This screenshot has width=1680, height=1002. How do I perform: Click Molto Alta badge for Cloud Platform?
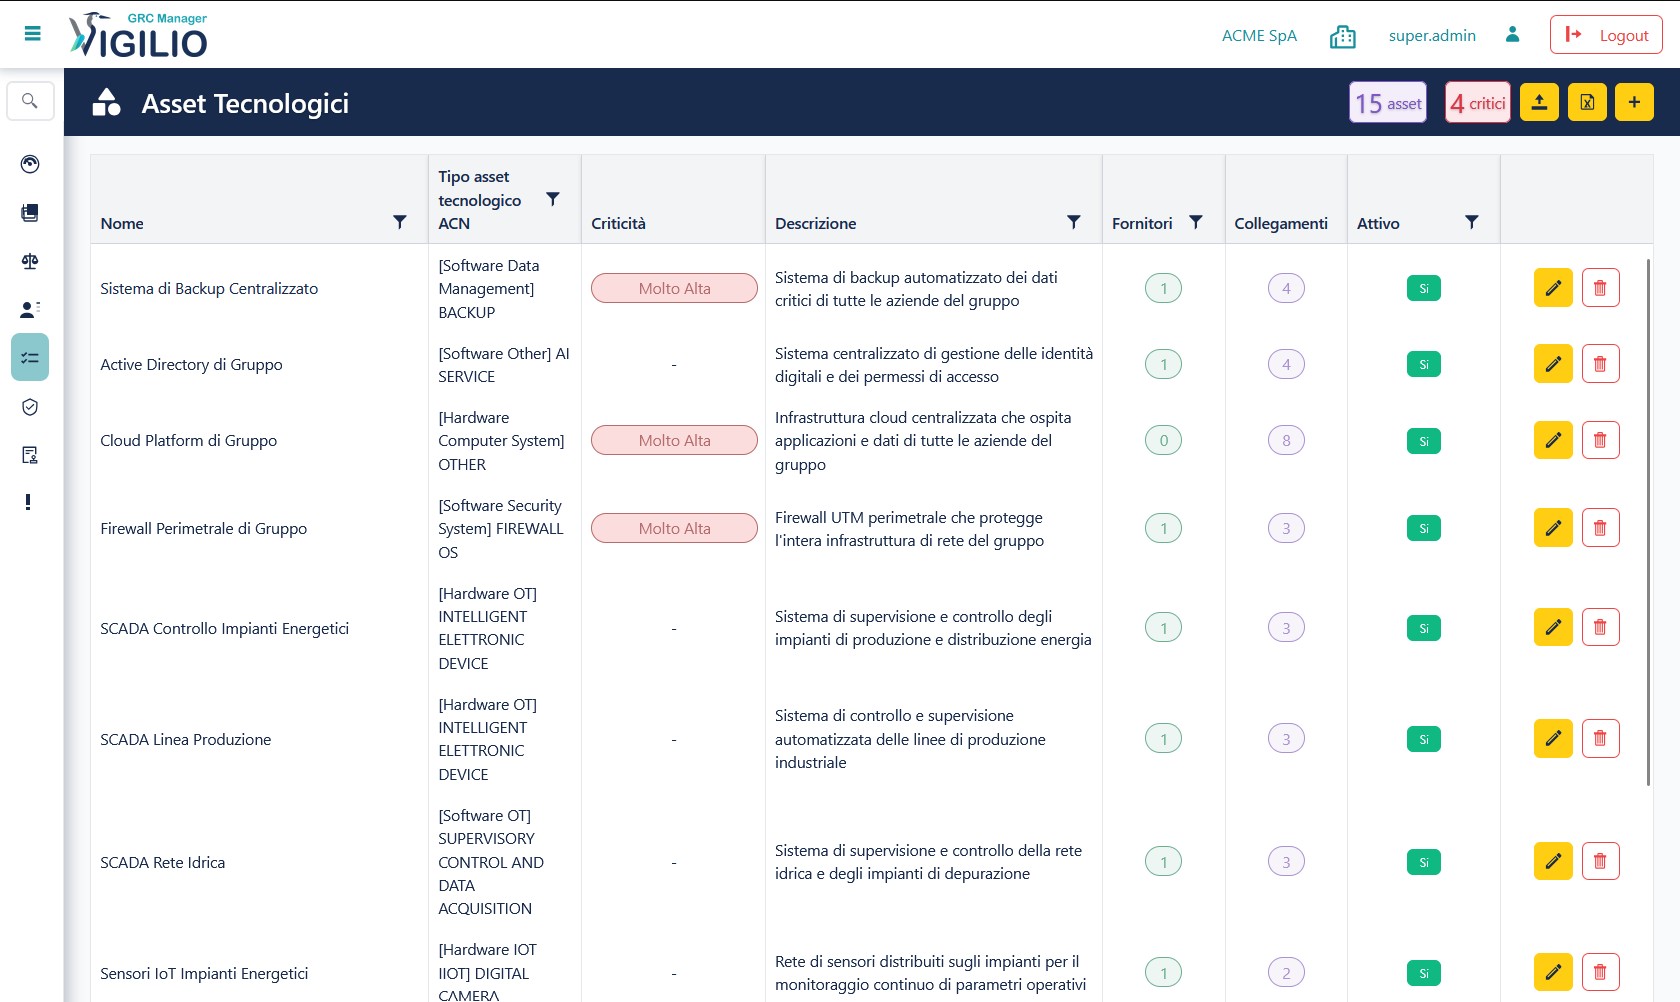click(674, 440)
